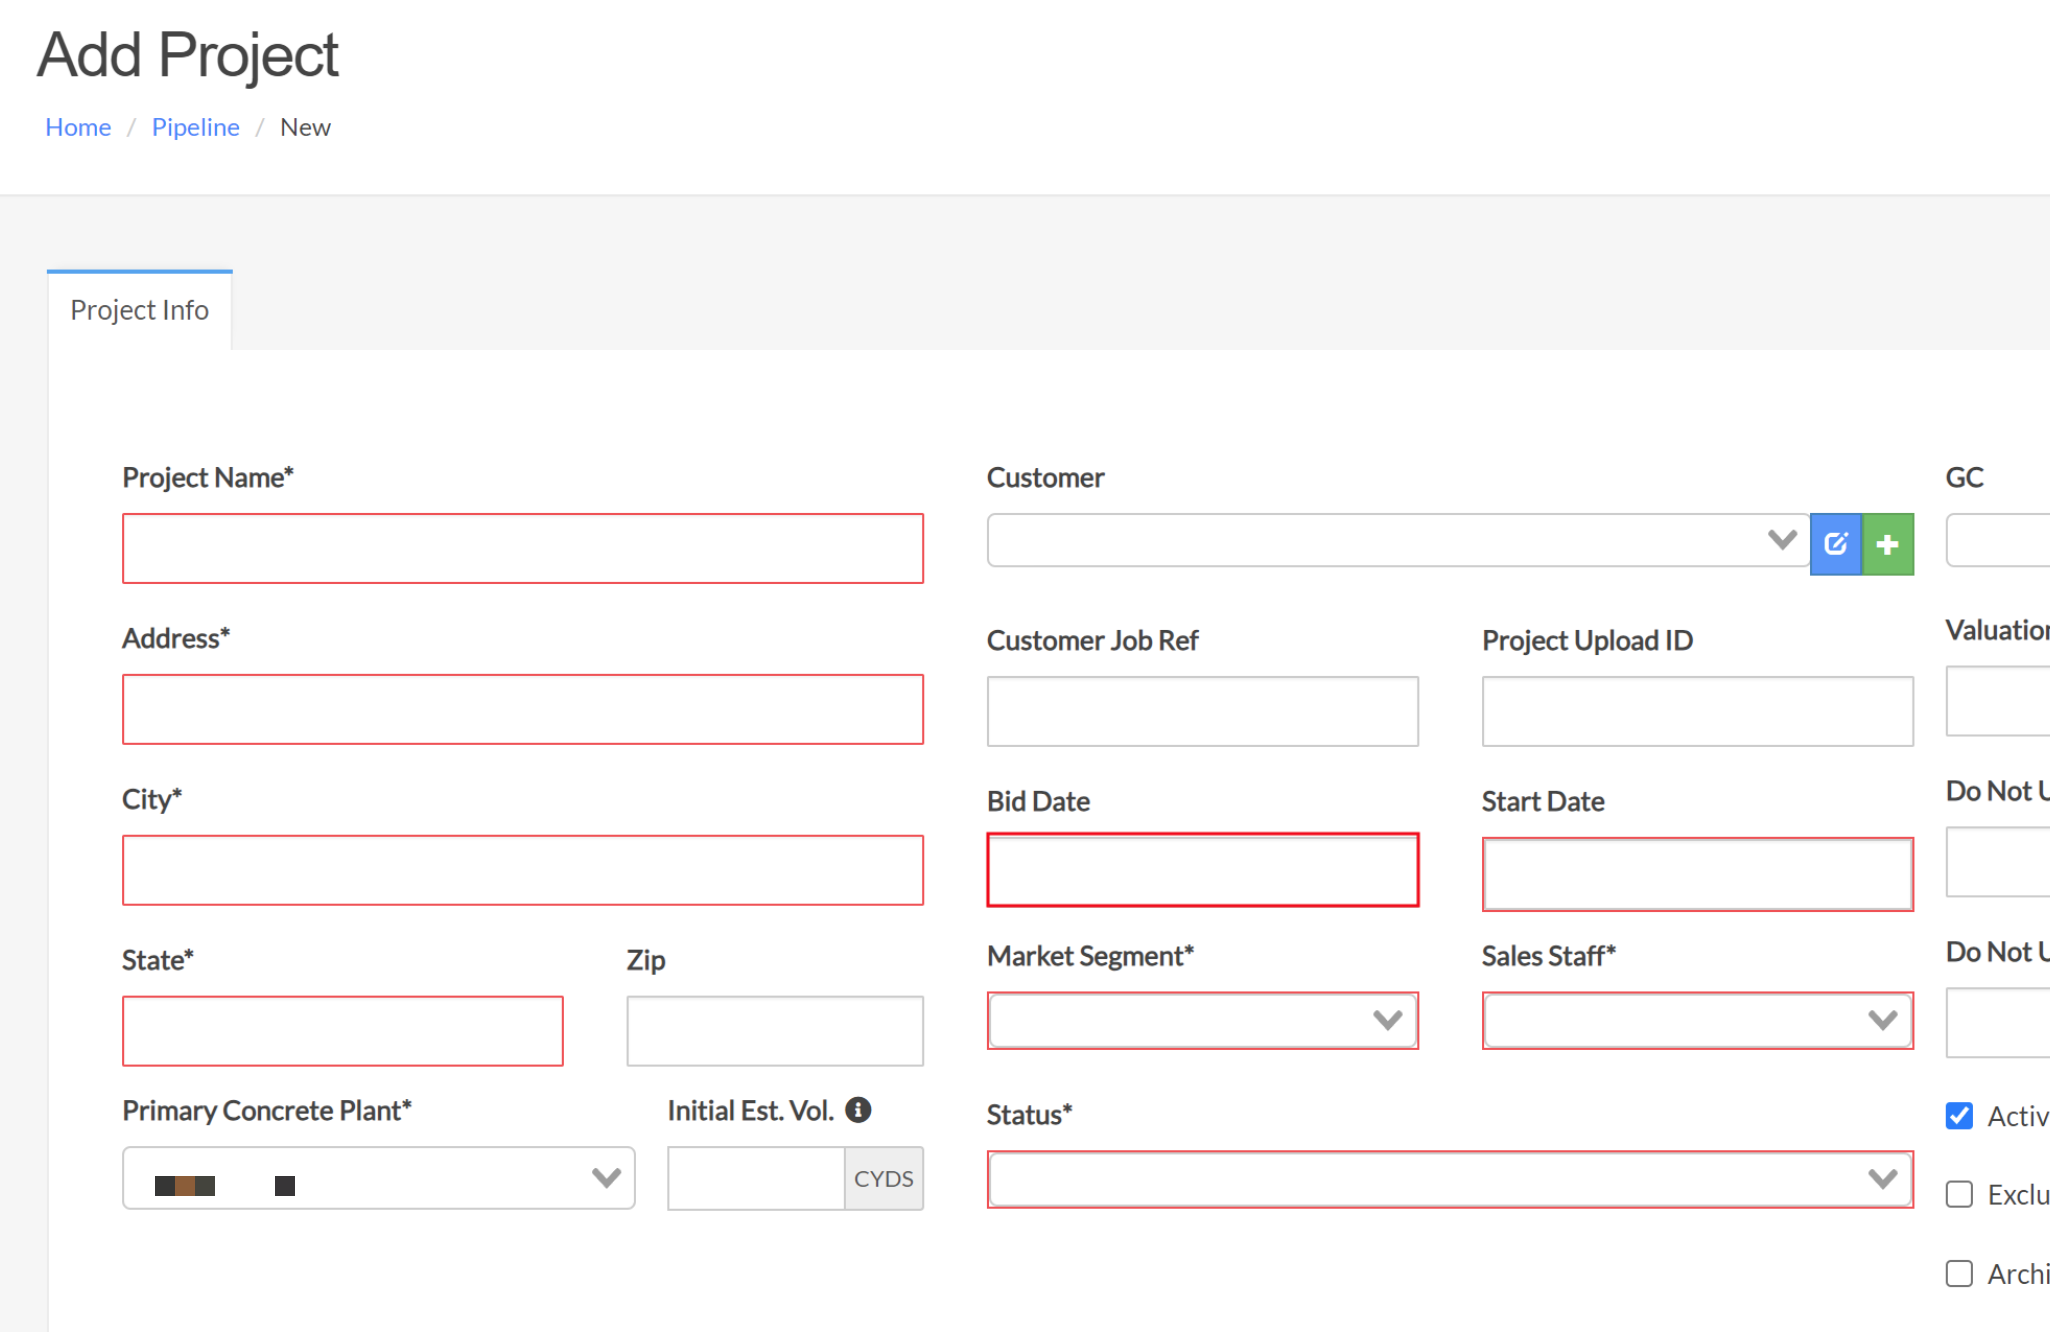This screenshot has height=1332, width=2050.
Task: Go to the Home breadcrumb link
Action: (x=78, y=127)
